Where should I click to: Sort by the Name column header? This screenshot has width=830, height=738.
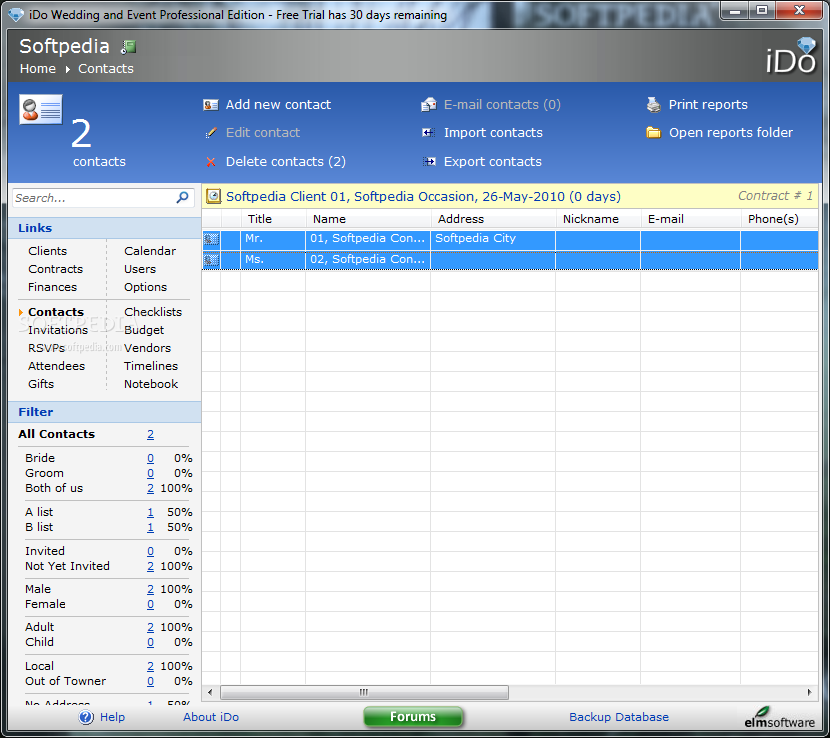368,219
